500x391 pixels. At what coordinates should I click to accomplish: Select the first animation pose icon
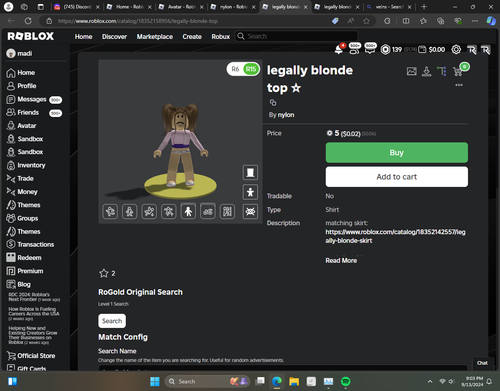click(110, 211)
